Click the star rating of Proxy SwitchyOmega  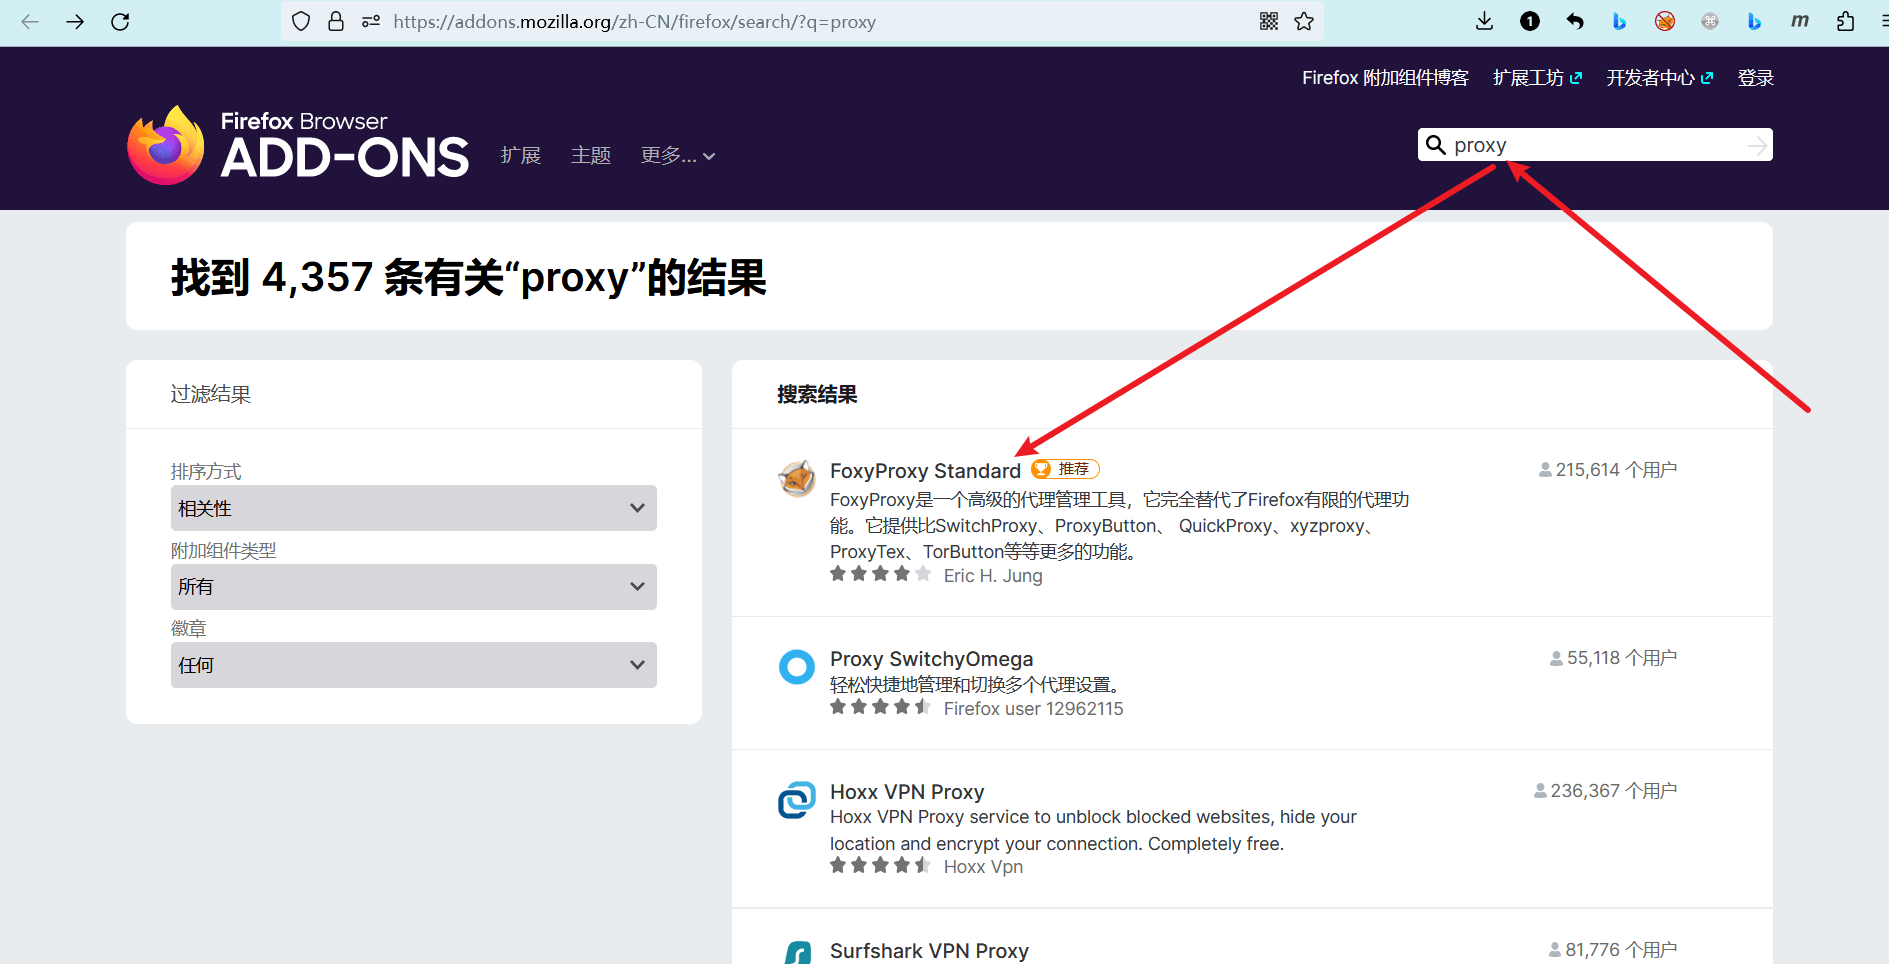(x=880, y=707)
